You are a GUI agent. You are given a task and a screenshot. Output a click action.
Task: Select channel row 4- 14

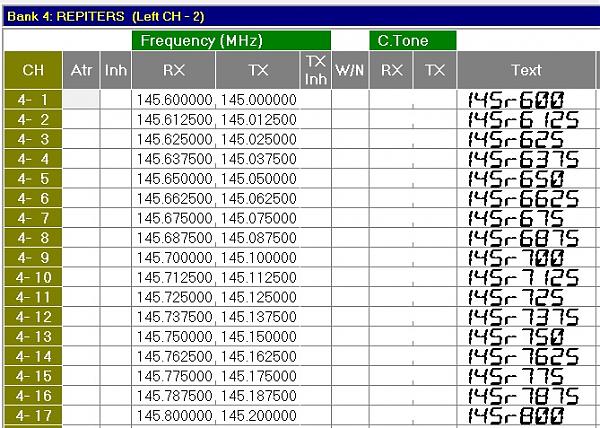click(x=33, y=356)
